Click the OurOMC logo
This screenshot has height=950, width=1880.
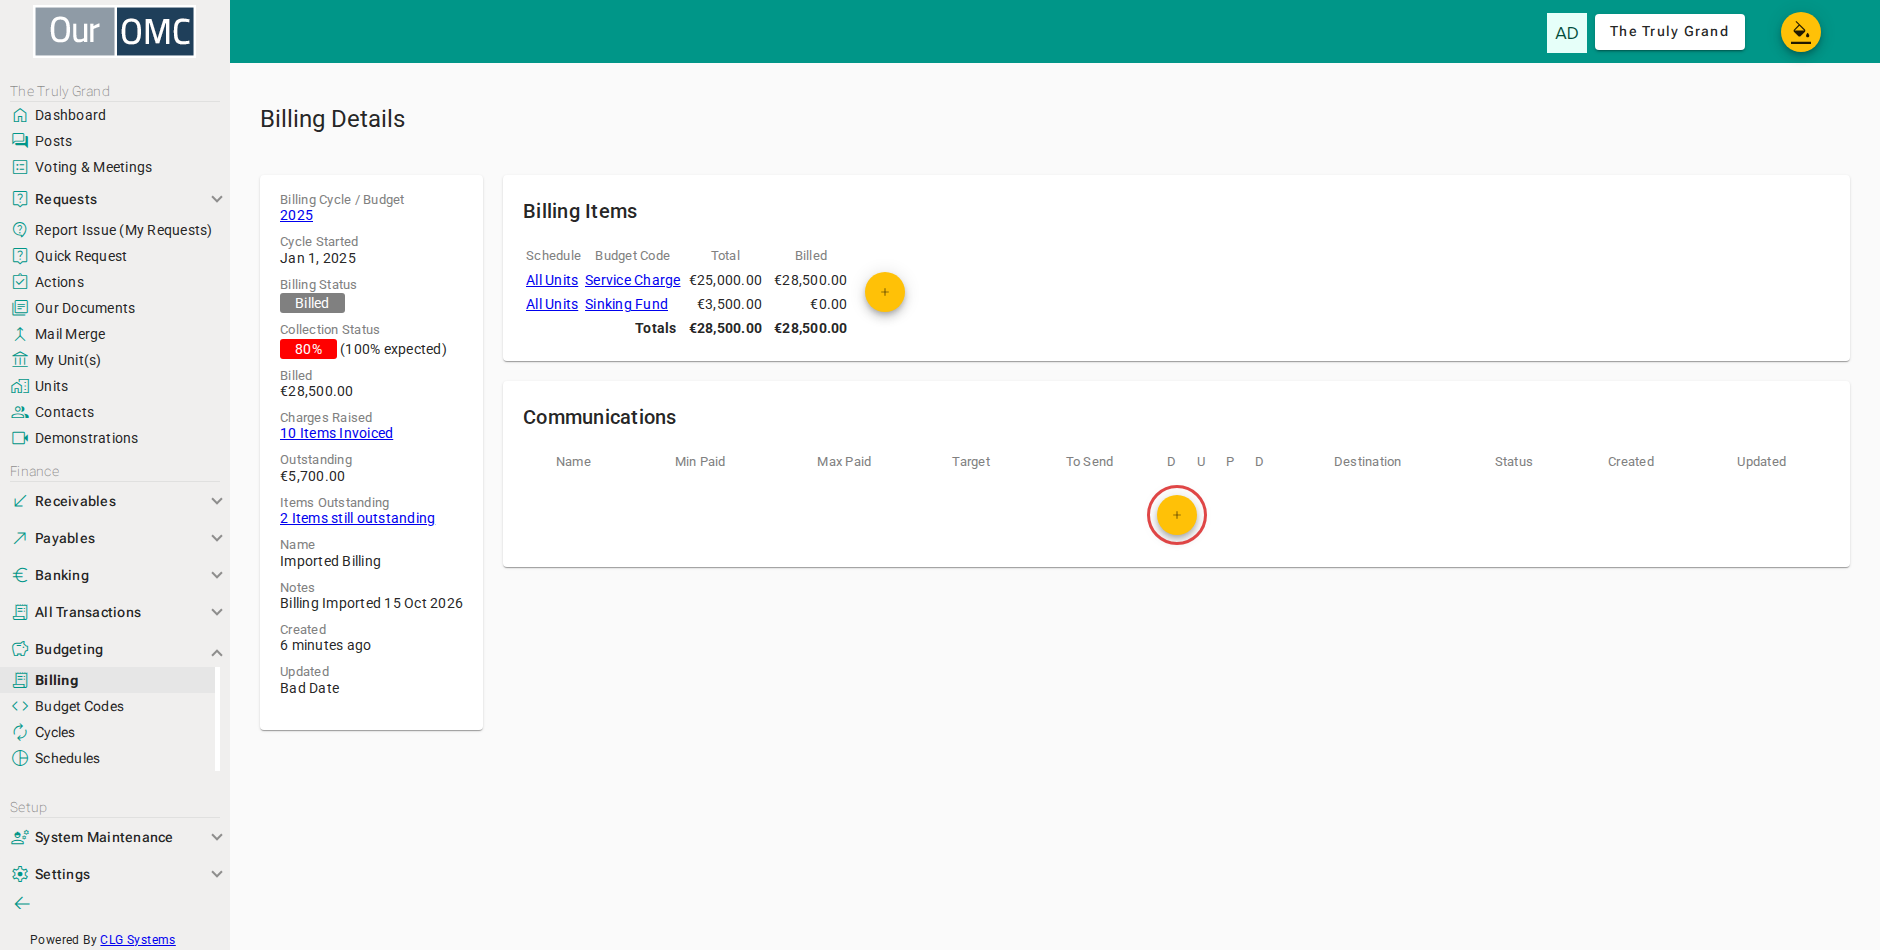tap(115, 31)
